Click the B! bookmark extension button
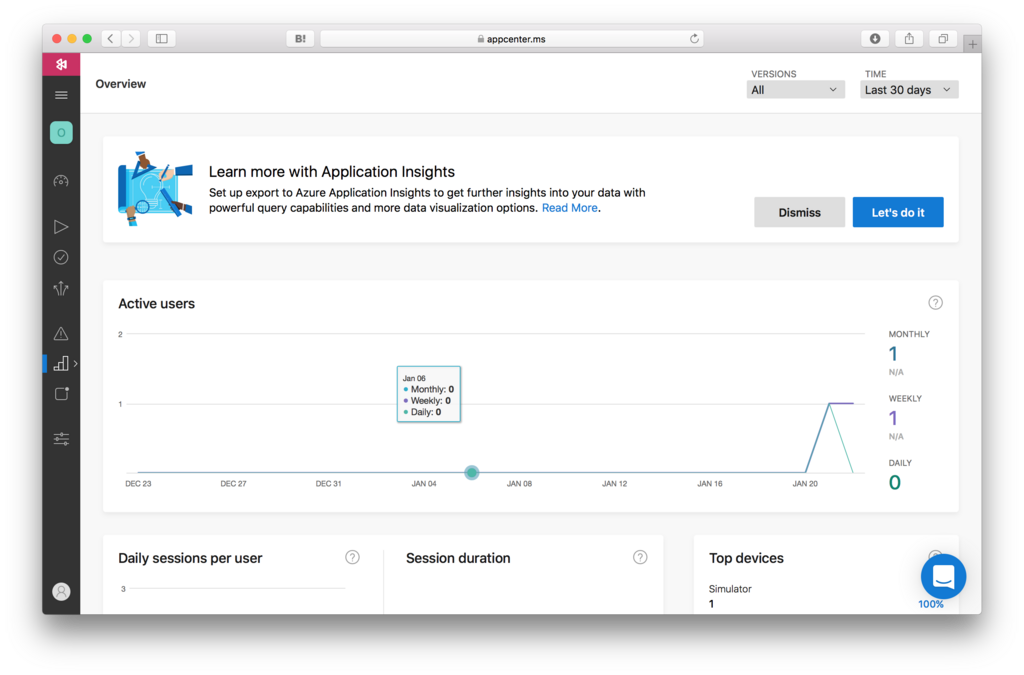 (300, 39)
